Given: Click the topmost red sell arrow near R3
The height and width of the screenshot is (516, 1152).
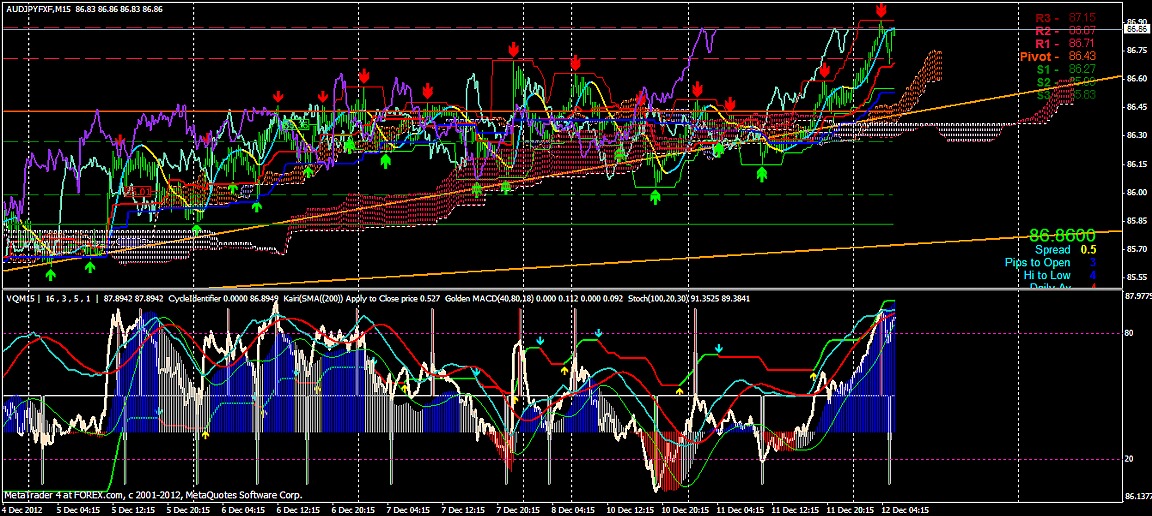Looking at the screenshot, I should 881,10.
